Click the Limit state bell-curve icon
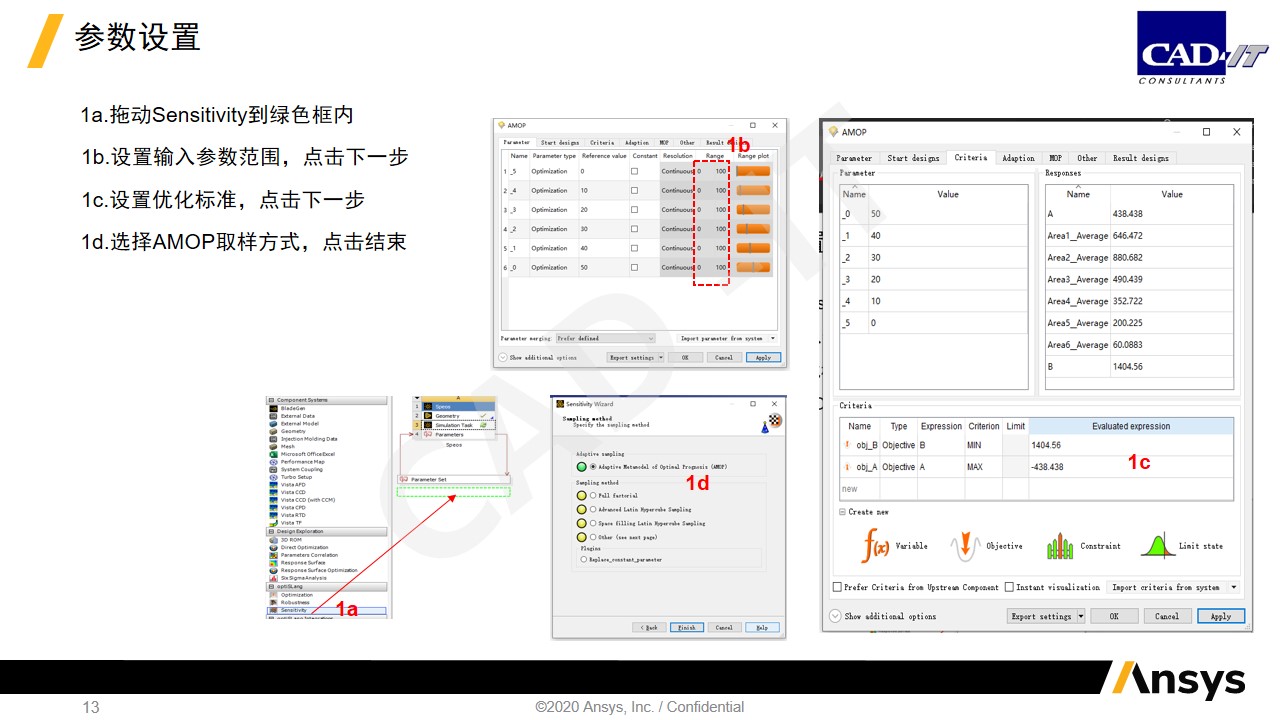Image resolution: width=1280 pixels, height=720 pixels. (1157, 545)
